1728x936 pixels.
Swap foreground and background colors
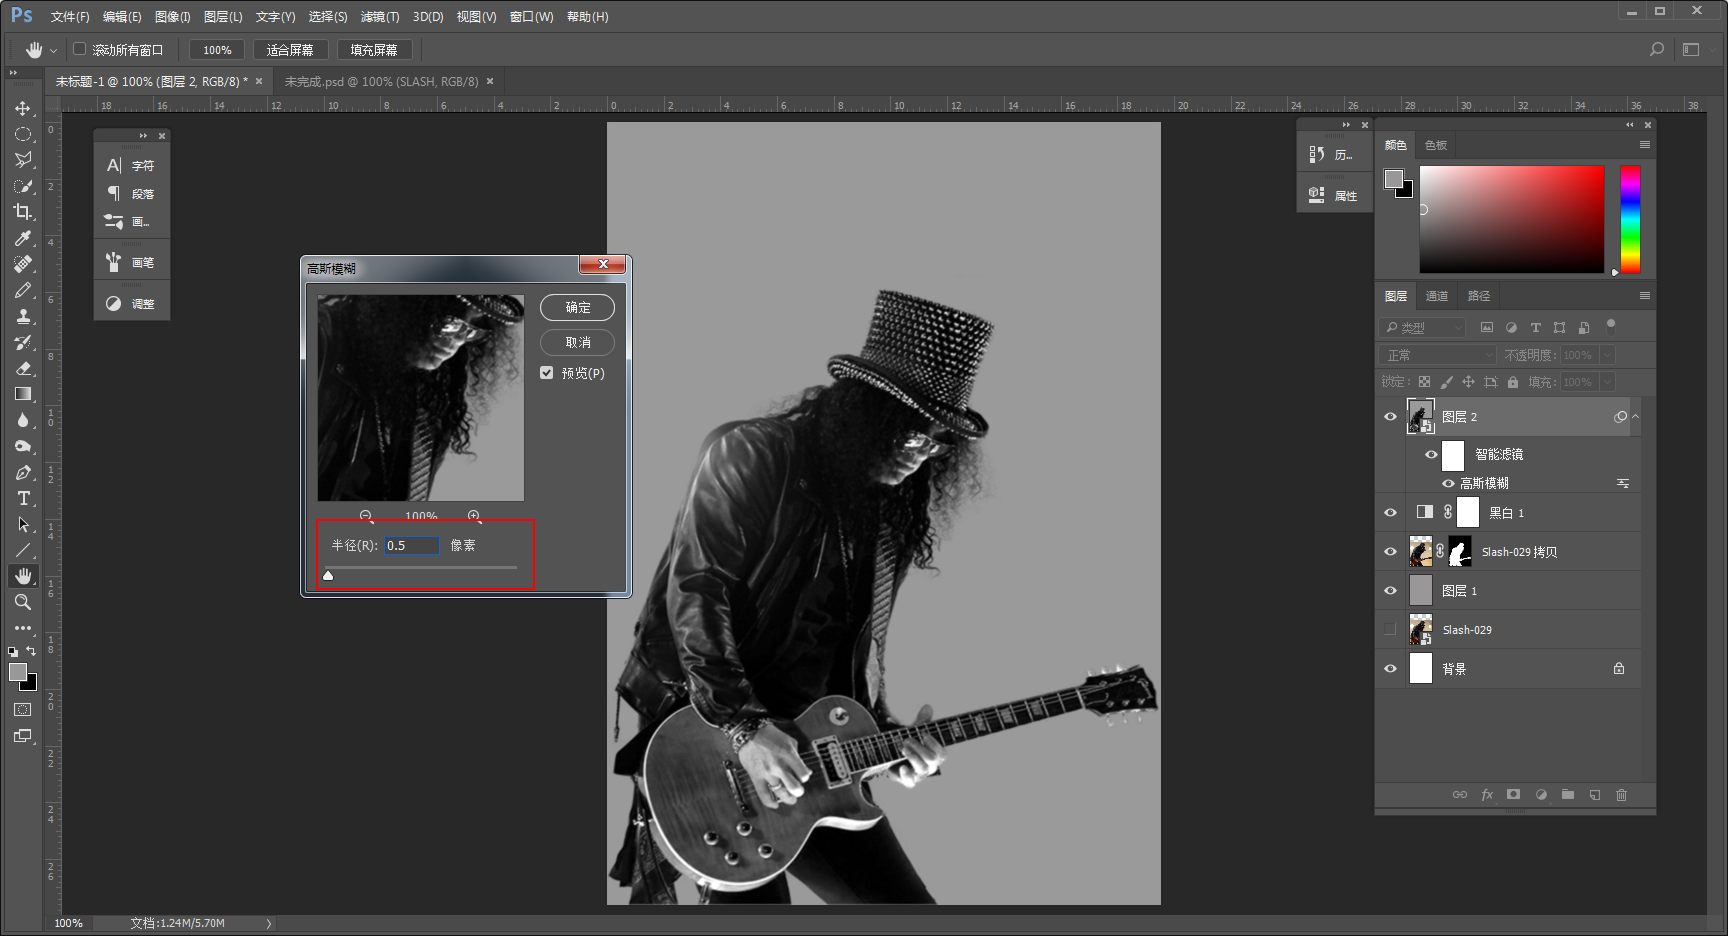[31, 651]
